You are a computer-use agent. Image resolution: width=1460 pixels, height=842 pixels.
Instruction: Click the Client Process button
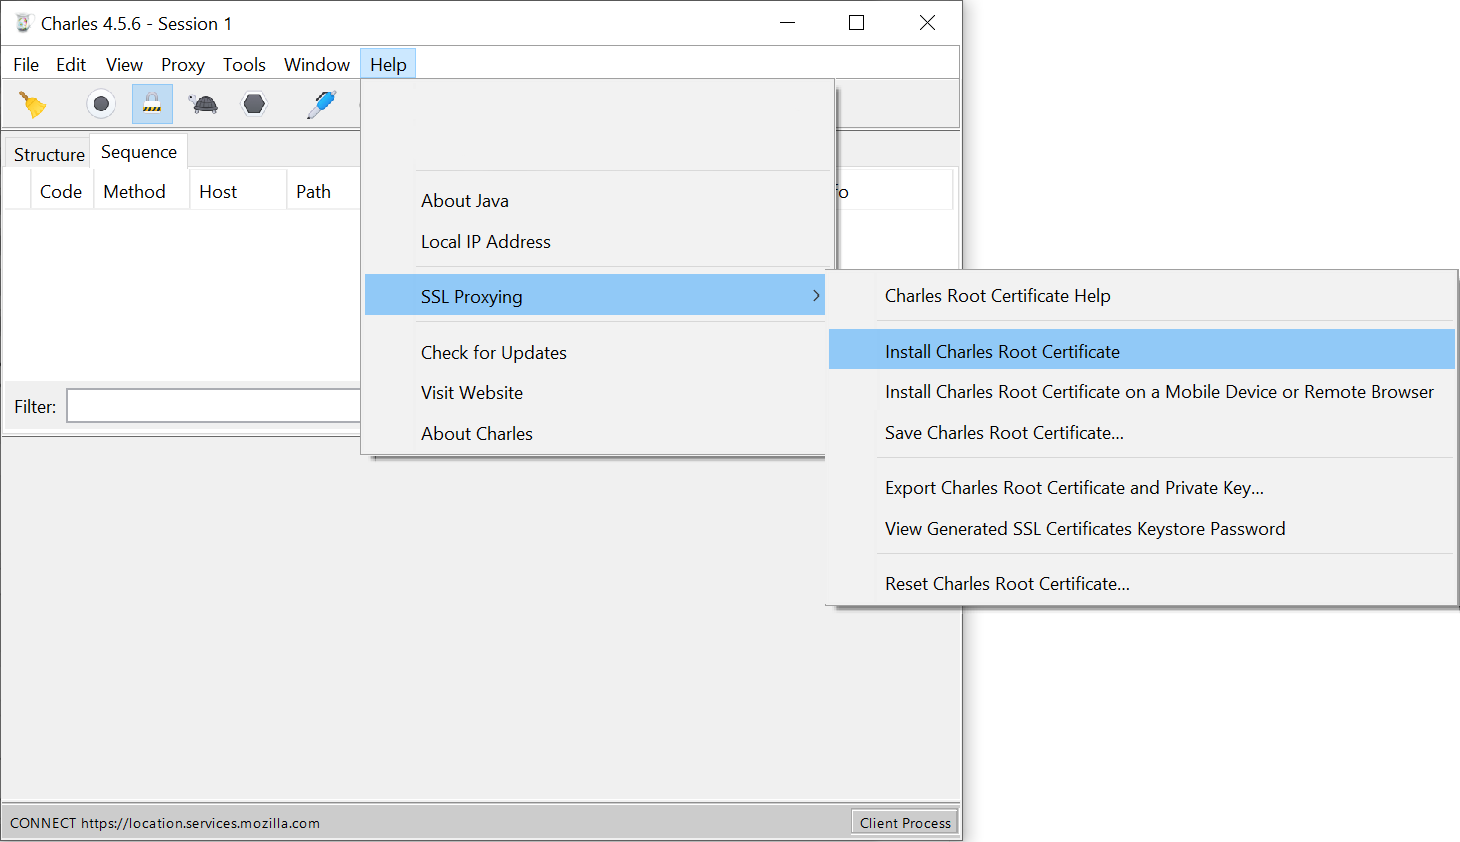[903, 821]
